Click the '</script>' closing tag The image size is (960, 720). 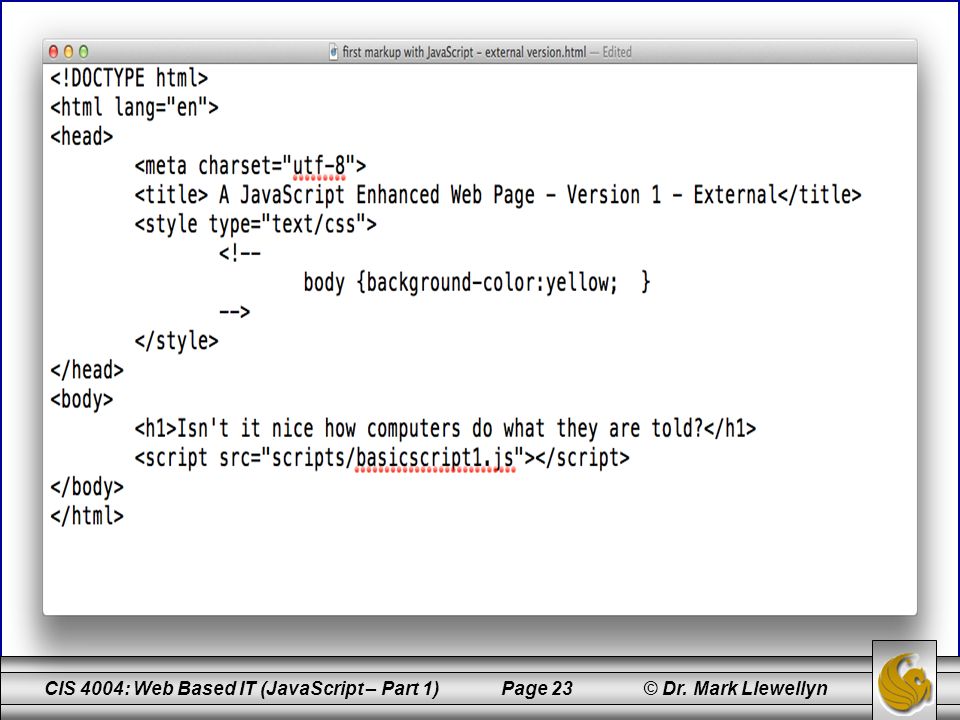pos(582,458)
